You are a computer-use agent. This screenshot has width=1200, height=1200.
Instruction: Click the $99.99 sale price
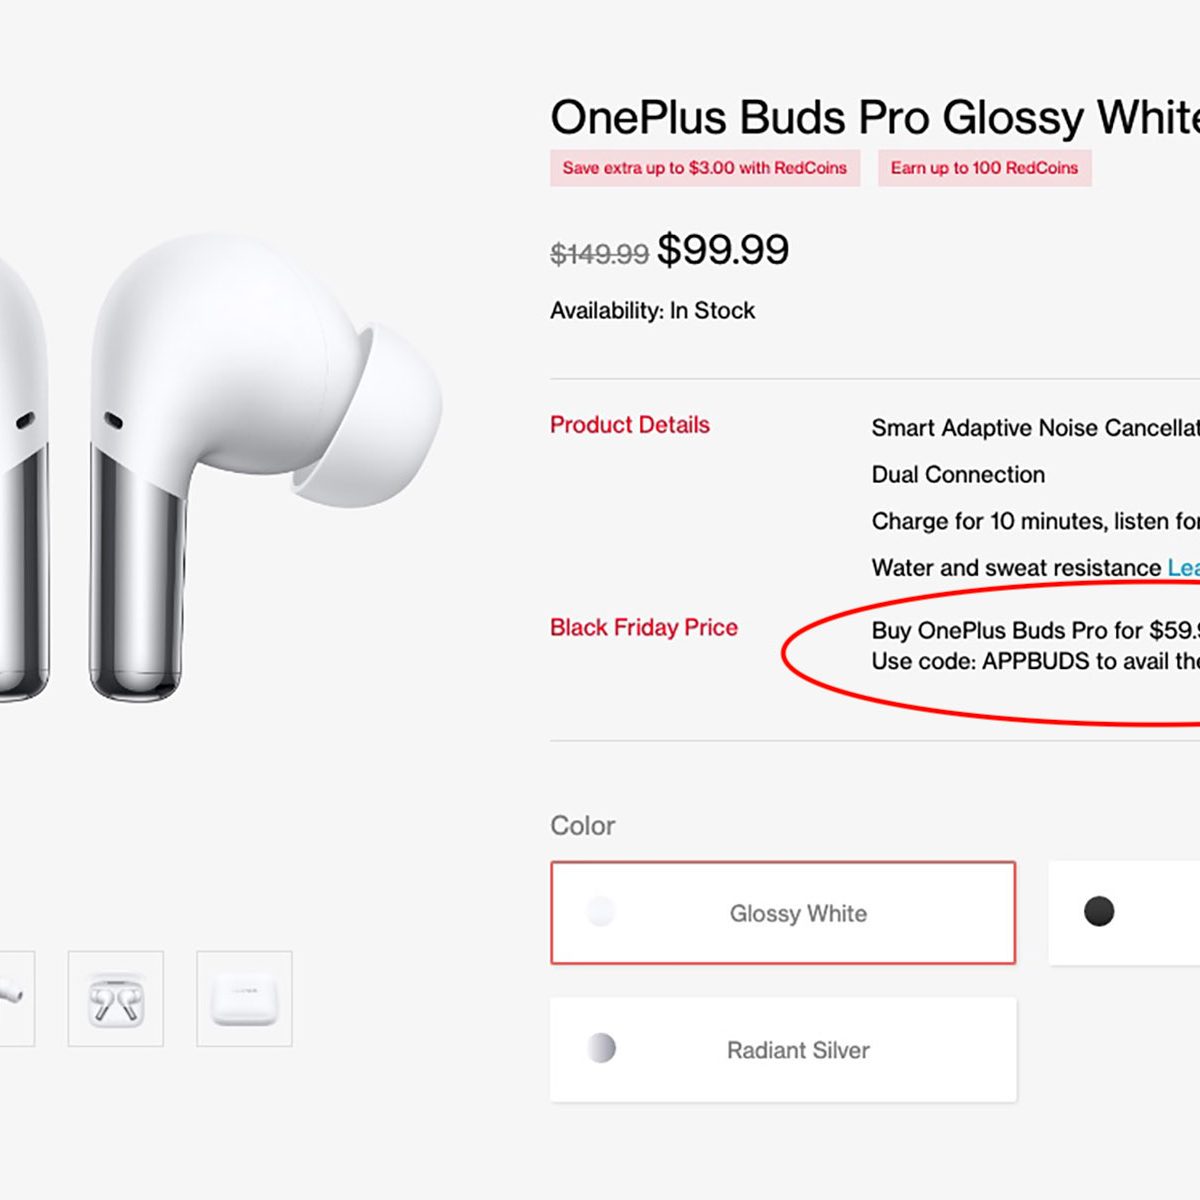pos(723,250)
